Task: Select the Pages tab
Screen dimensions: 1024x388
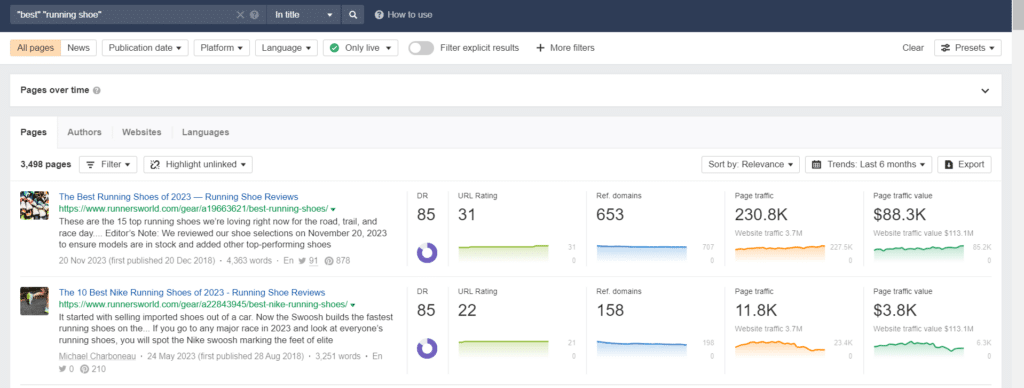Action: pos(33,132)
